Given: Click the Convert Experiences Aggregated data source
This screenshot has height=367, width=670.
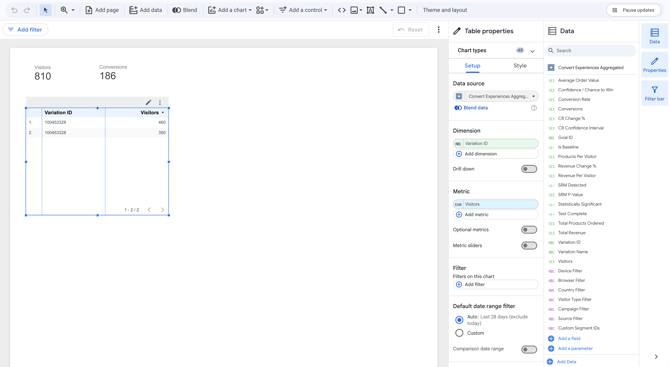Looking at the screenshot, I should coord(586,68).
